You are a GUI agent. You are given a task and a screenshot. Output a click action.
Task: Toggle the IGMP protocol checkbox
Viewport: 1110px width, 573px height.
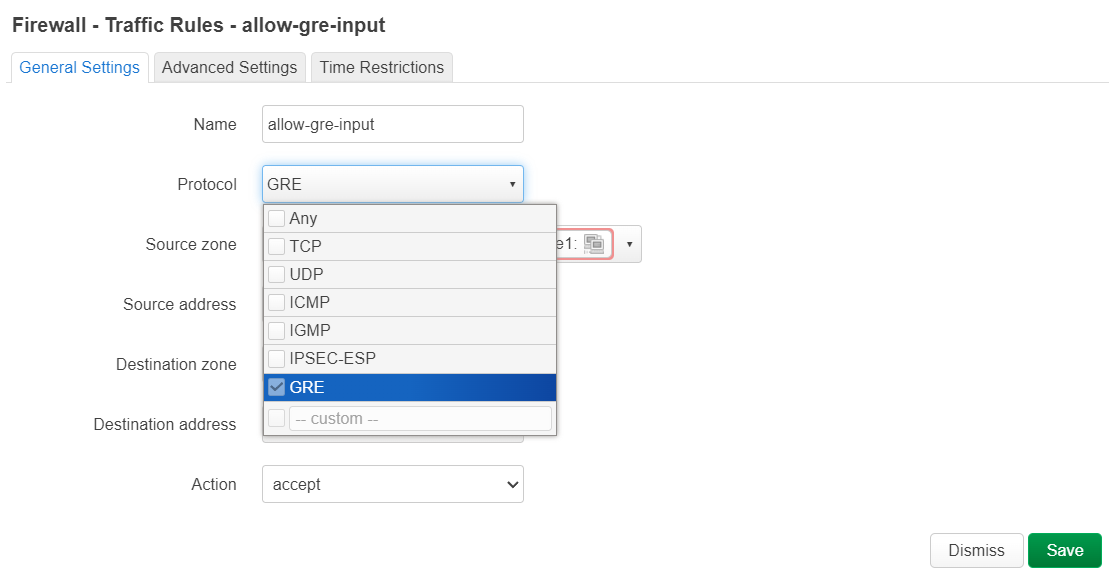click(277, 330)
